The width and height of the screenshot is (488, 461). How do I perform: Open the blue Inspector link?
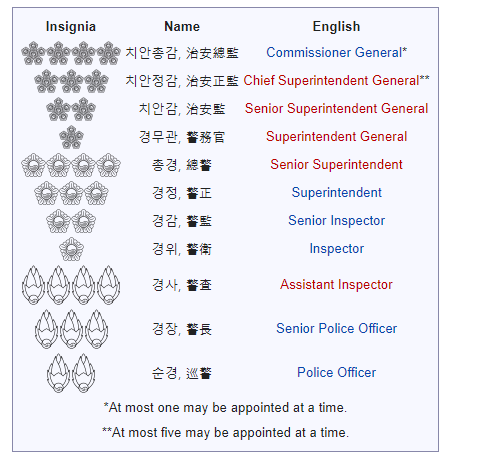(x=336, y=249)
